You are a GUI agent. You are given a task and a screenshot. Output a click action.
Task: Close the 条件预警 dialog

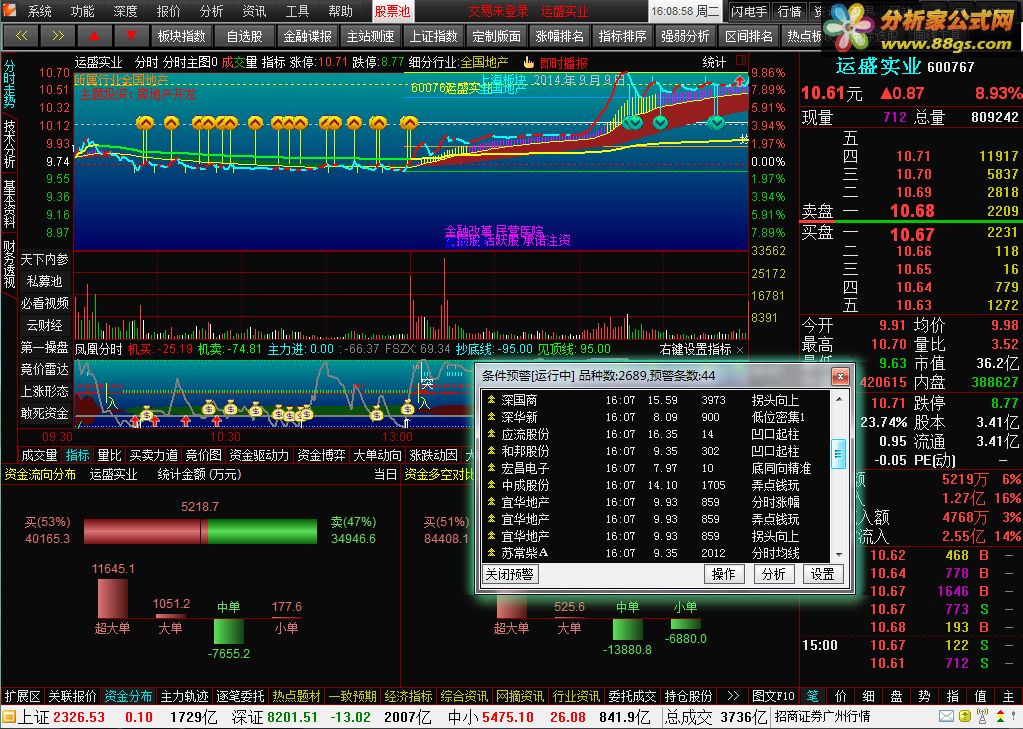pyautogui.click(x=840, y=376)
